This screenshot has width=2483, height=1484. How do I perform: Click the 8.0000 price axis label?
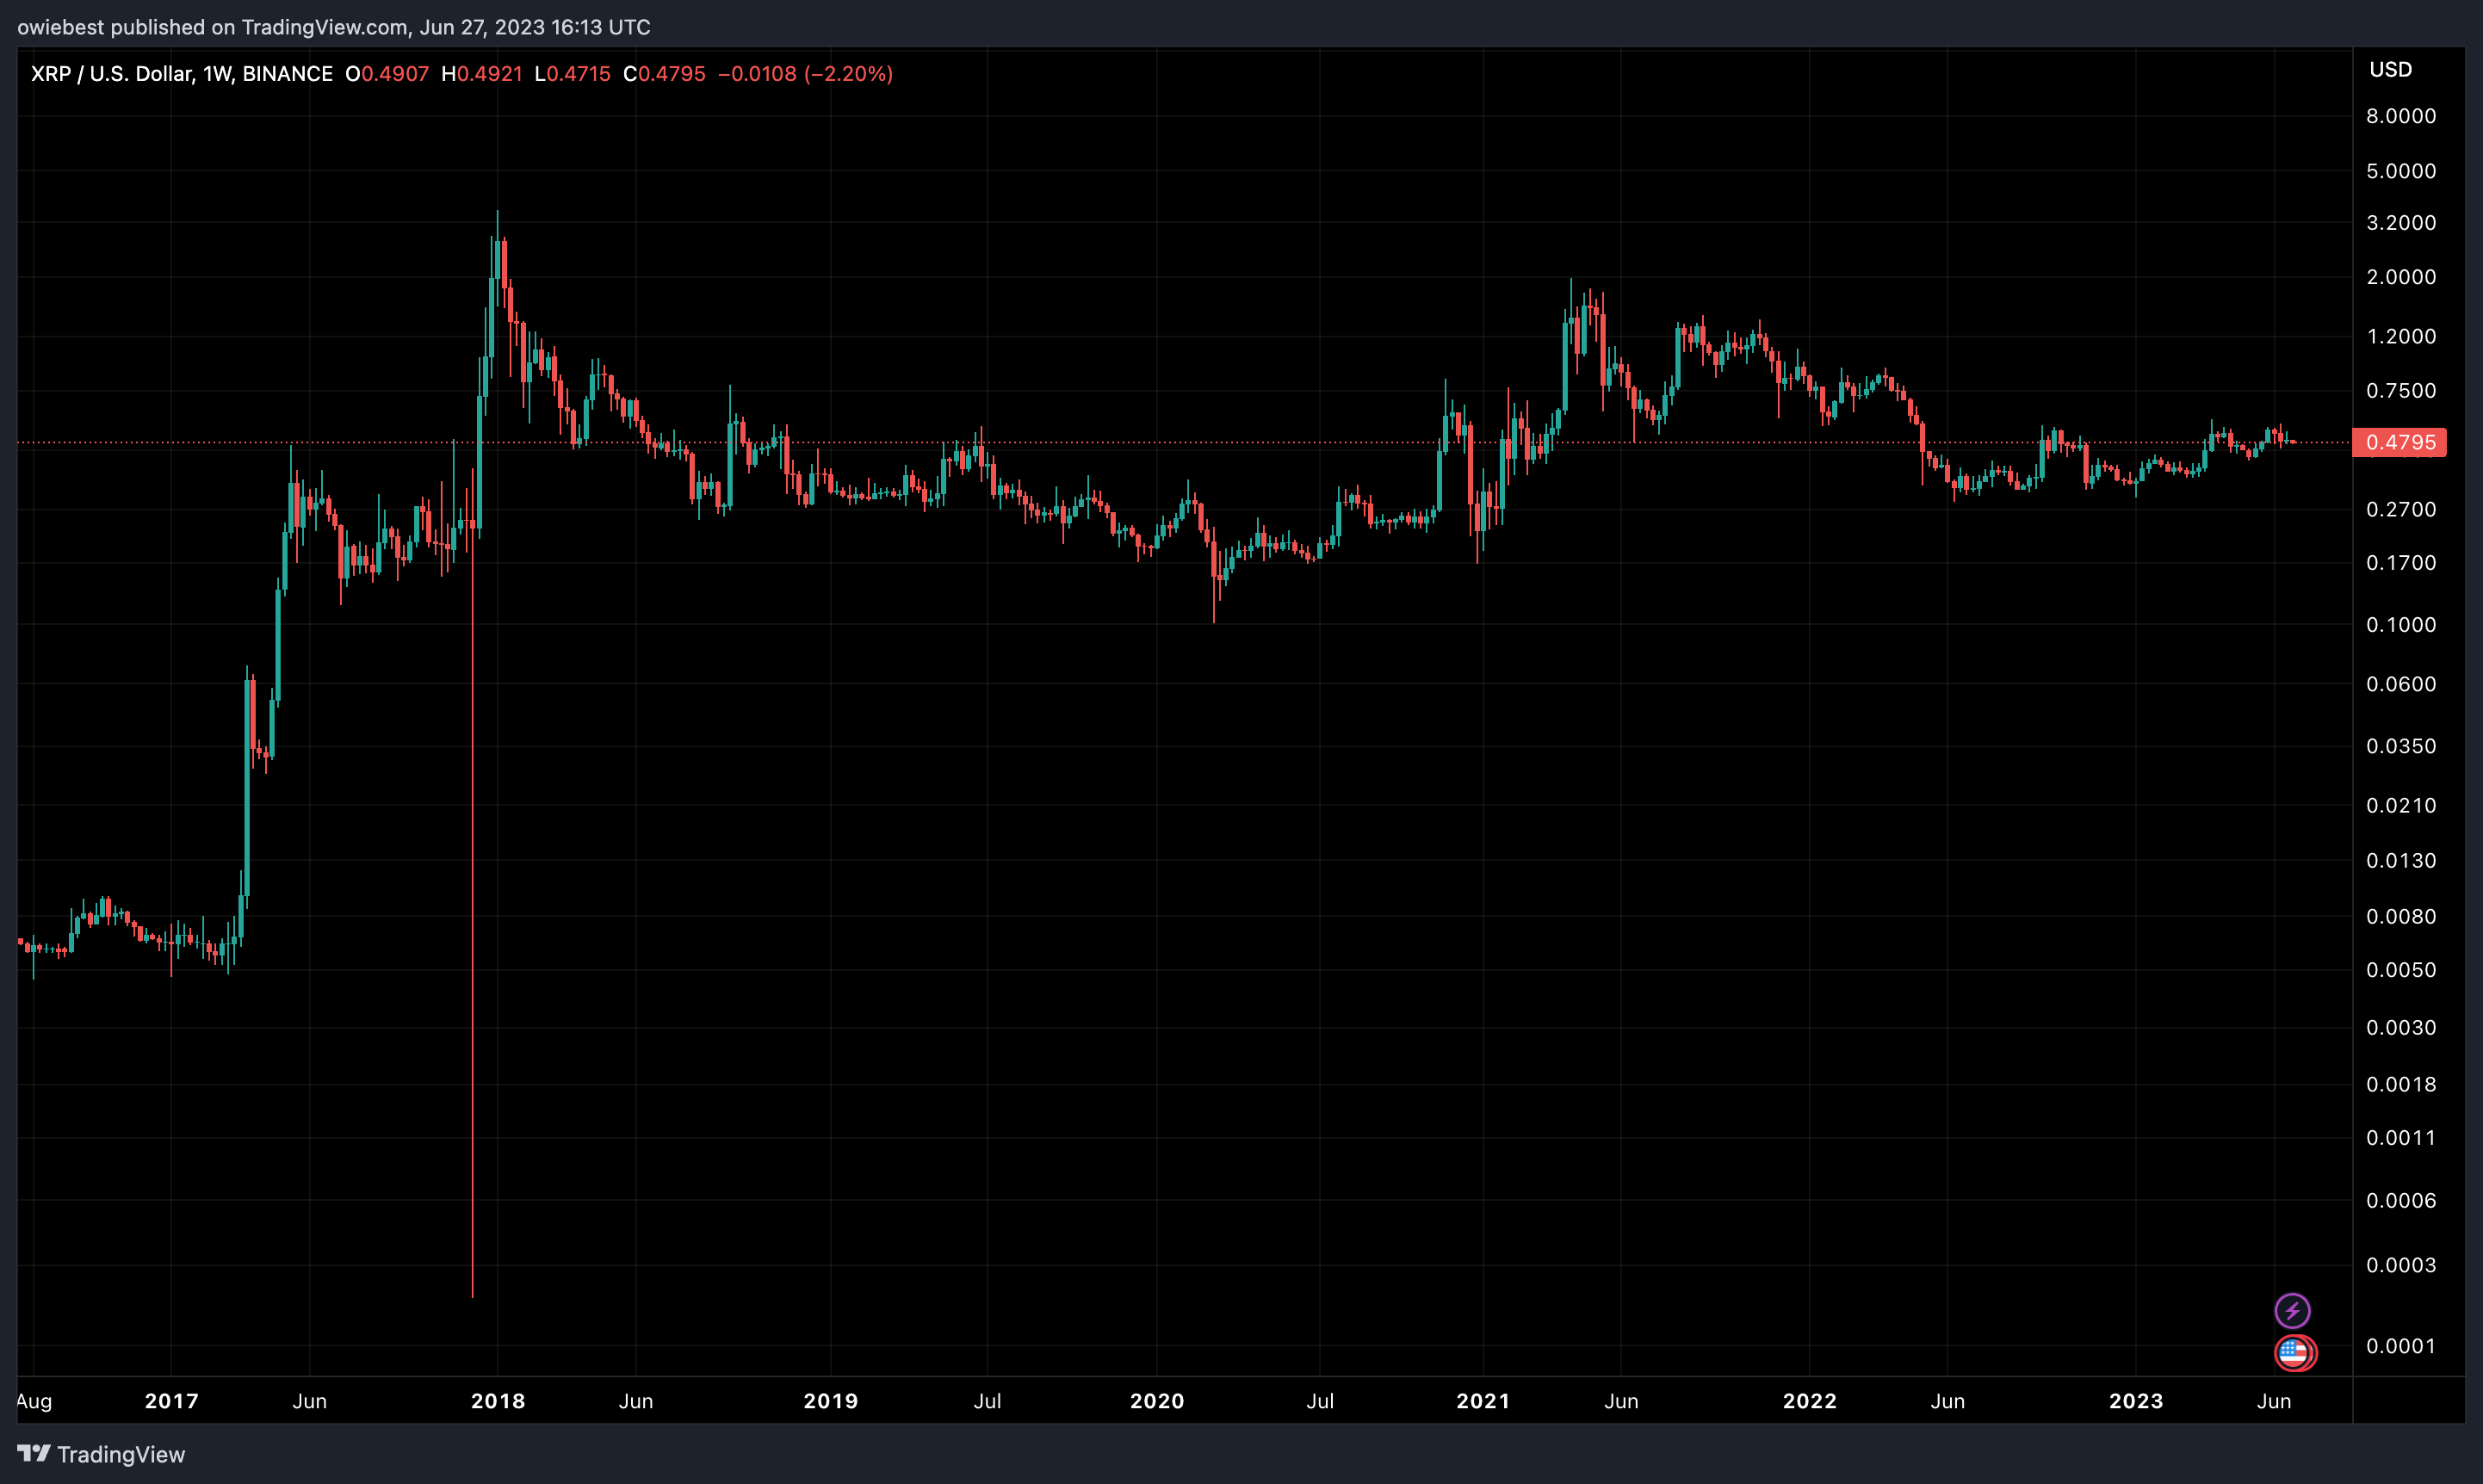(2400, 116)
